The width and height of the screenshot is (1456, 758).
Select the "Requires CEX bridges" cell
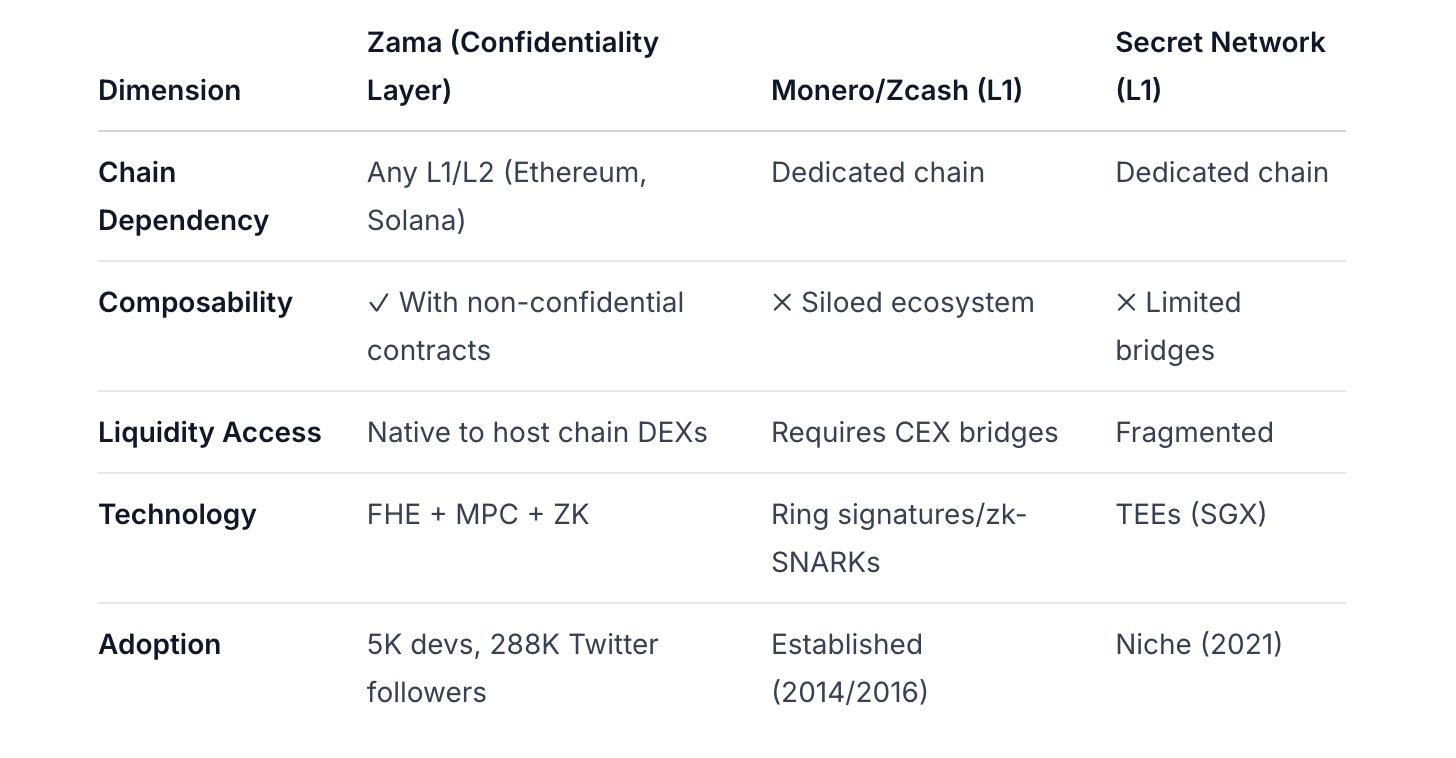(914, 433)
